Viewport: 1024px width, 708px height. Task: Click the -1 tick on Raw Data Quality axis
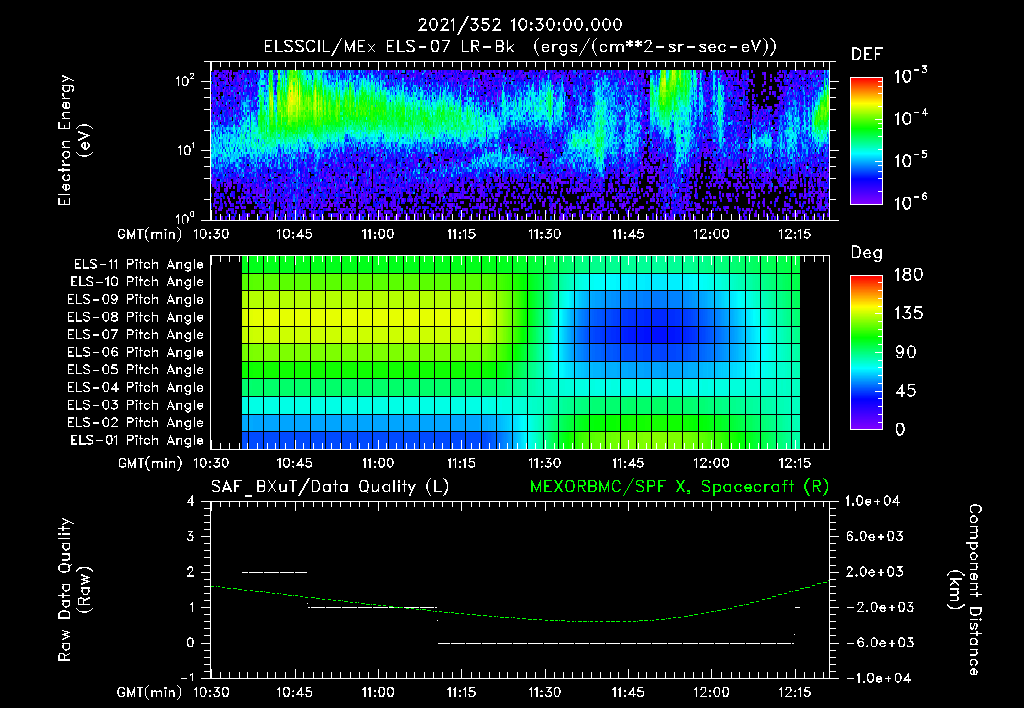(187, 678)
